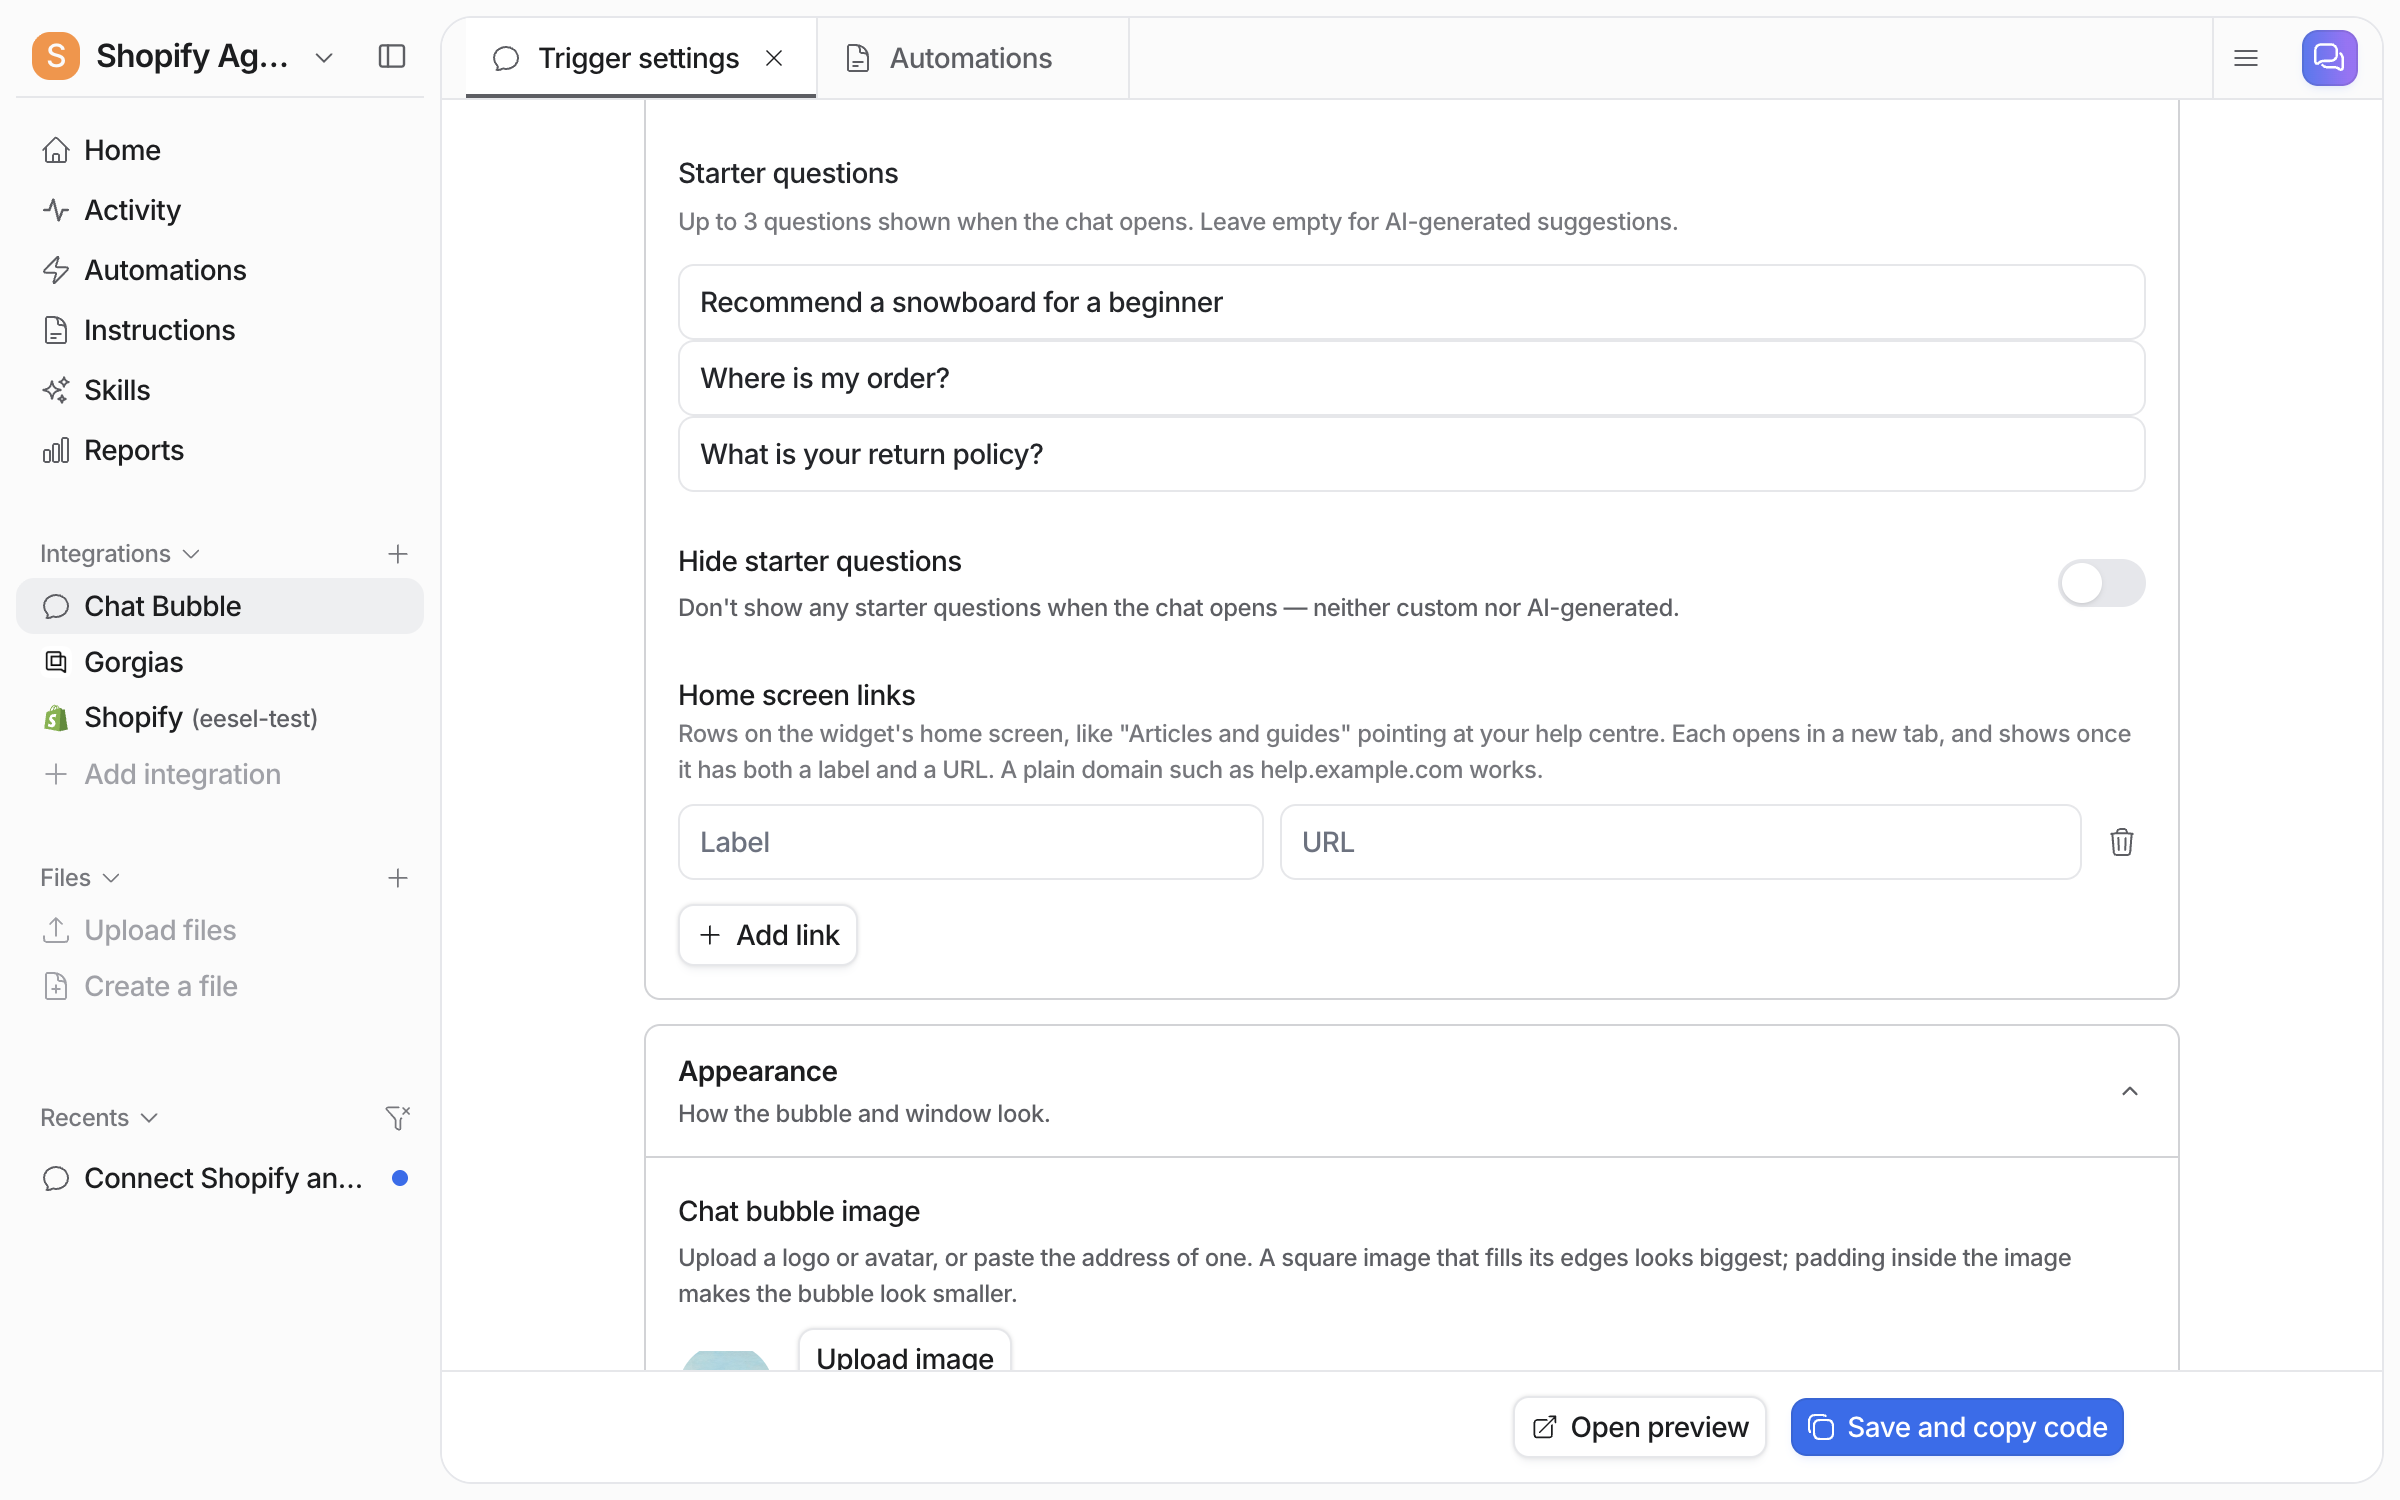This screenshot has height=1500, width=2400.
Task: Open the hamburger menu icon in the header
Action: (2246, 58)
